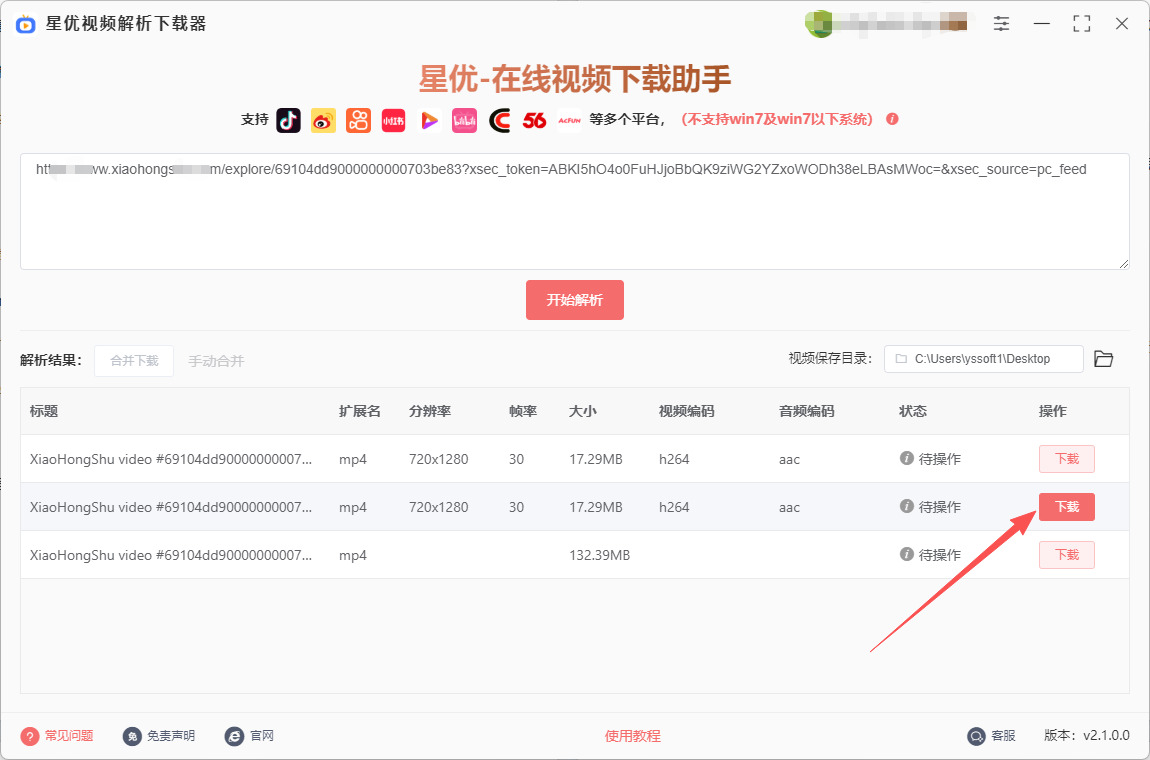Click the 标题 column header

(x=44, y=412)
